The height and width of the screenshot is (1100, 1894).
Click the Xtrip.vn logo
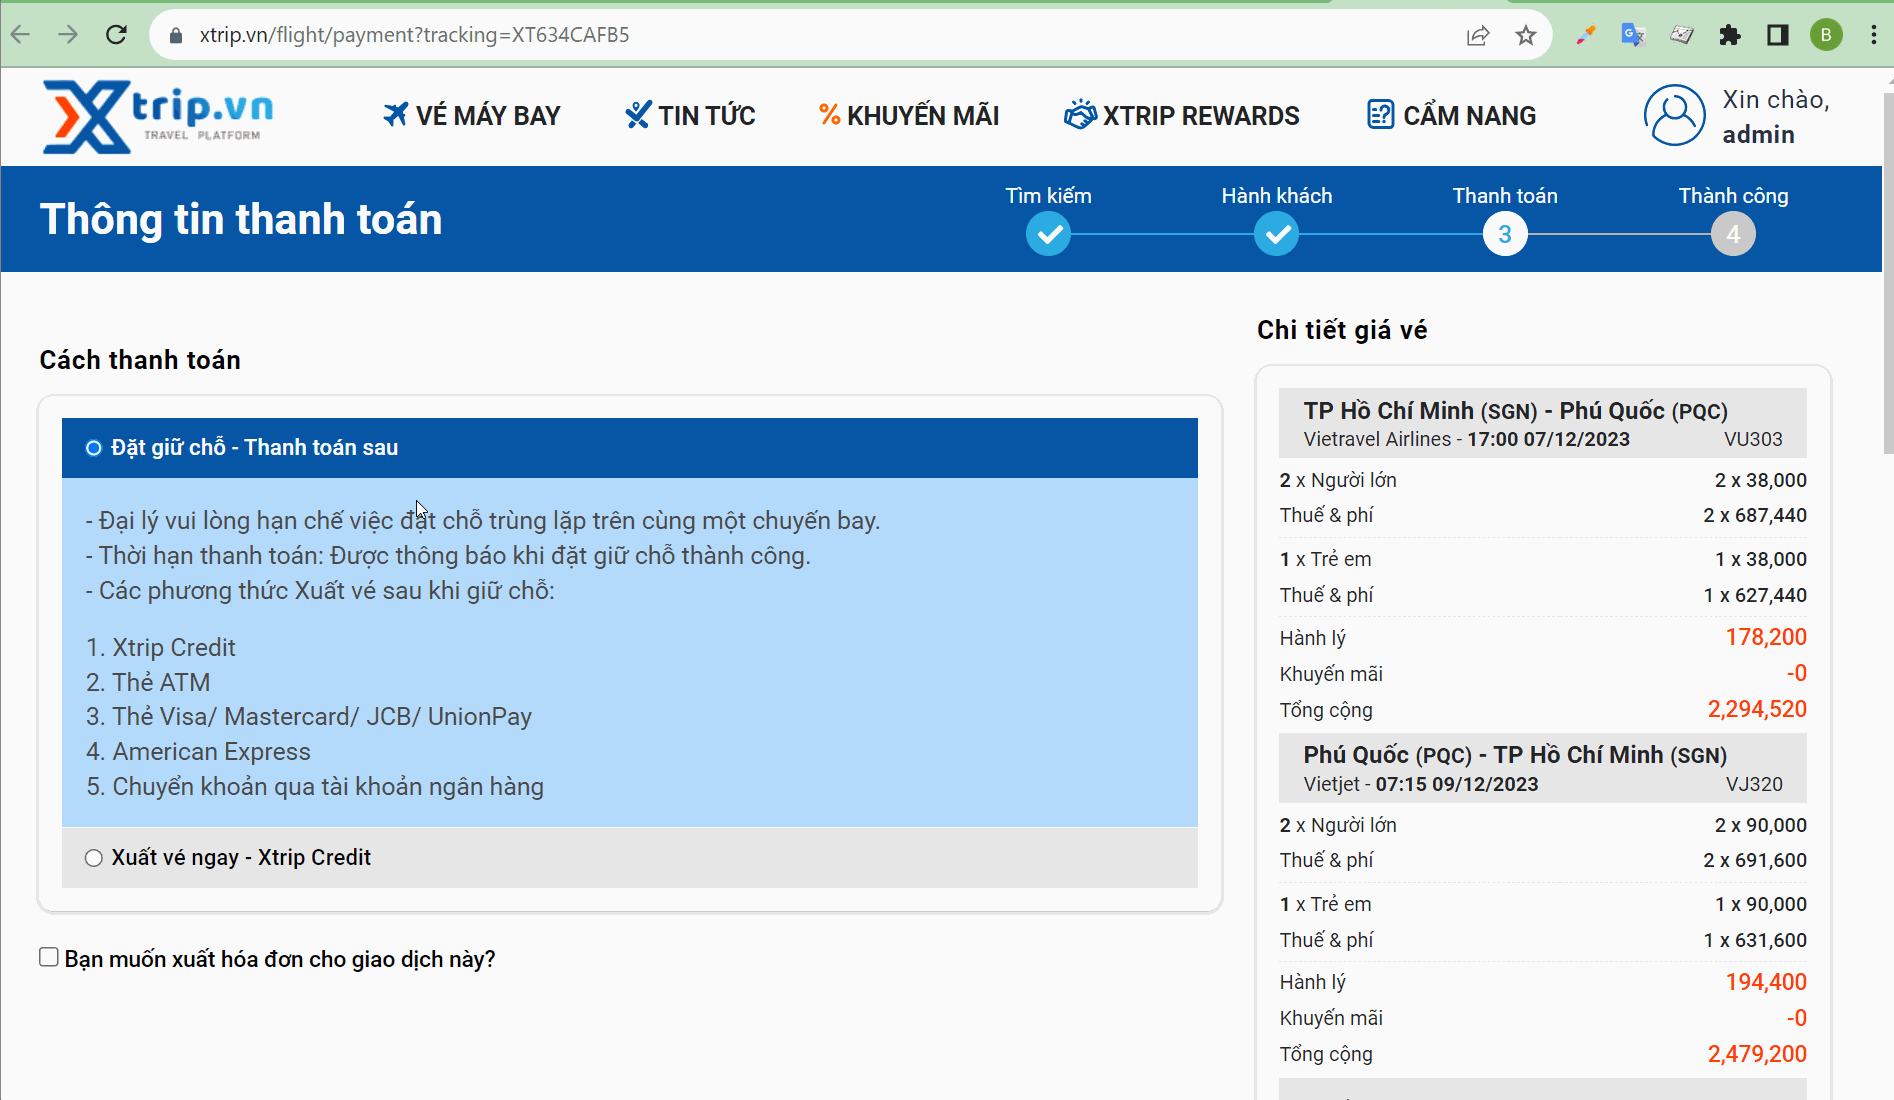tap(157, 116)
